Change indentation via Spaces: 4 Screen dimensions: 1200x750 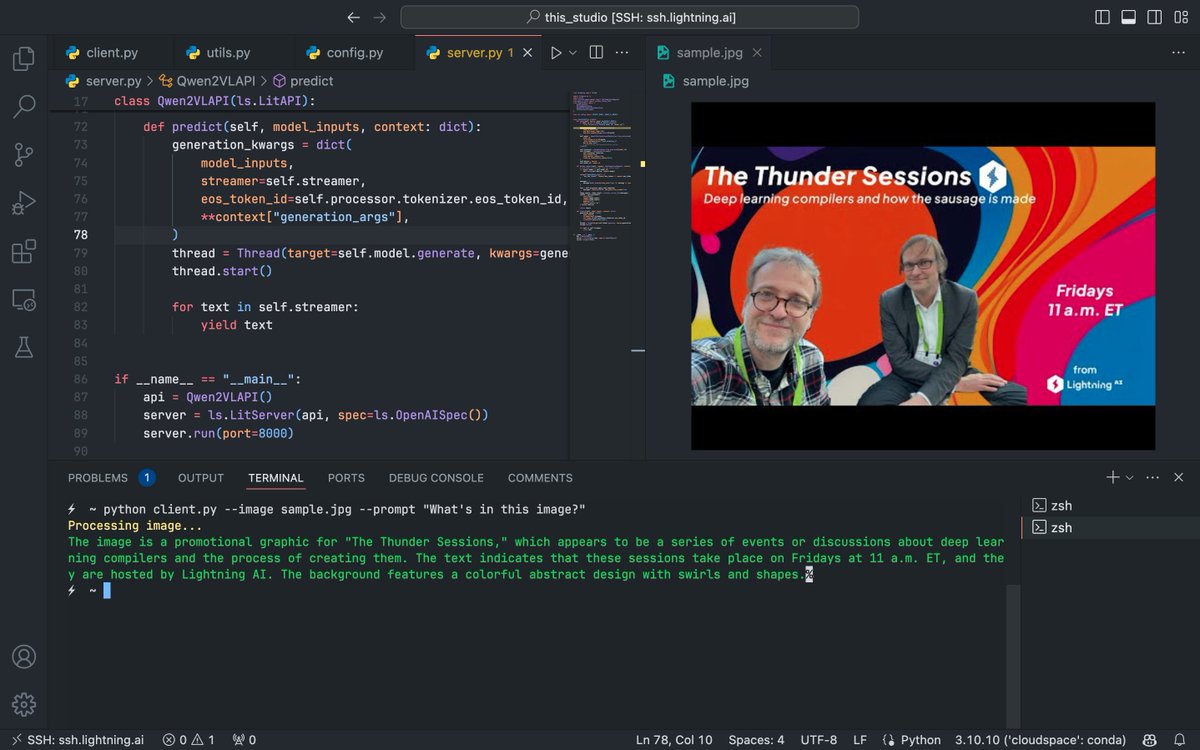coord(756,740)
